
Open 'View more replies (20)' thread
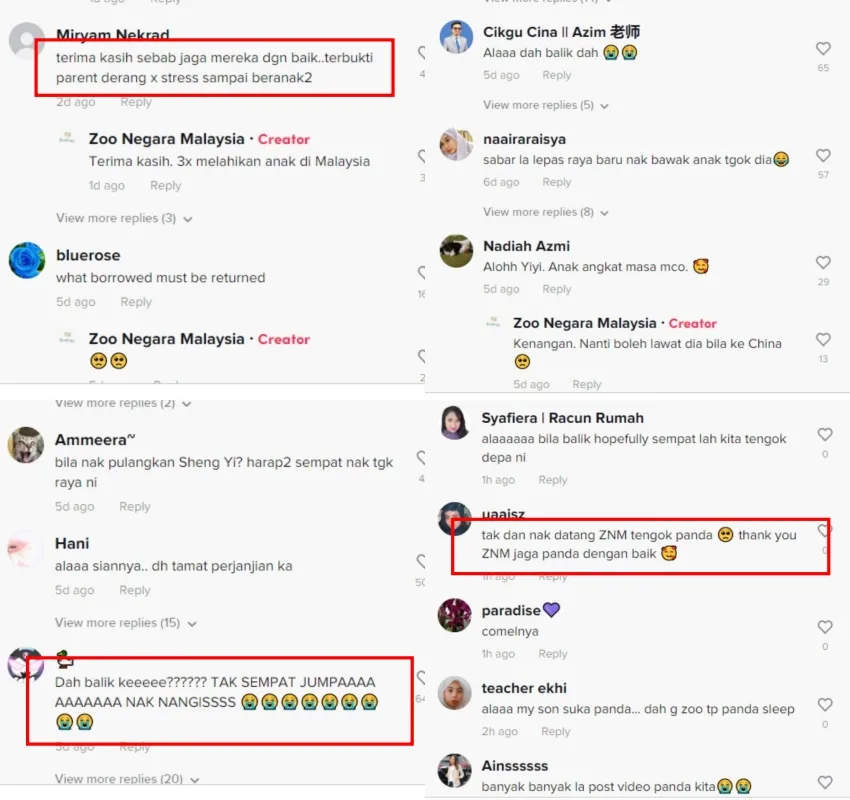tap(127, 779)
